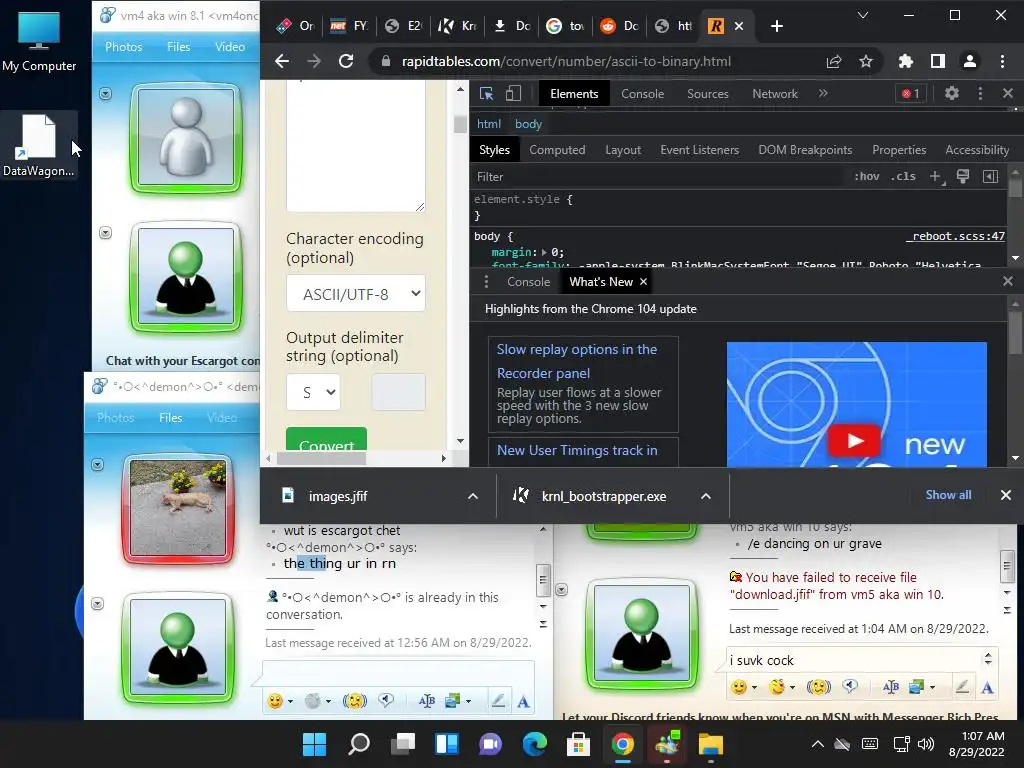Toggle Chrome side panel icon
This screenshot has height=768, width=1024.
(938, 61)
